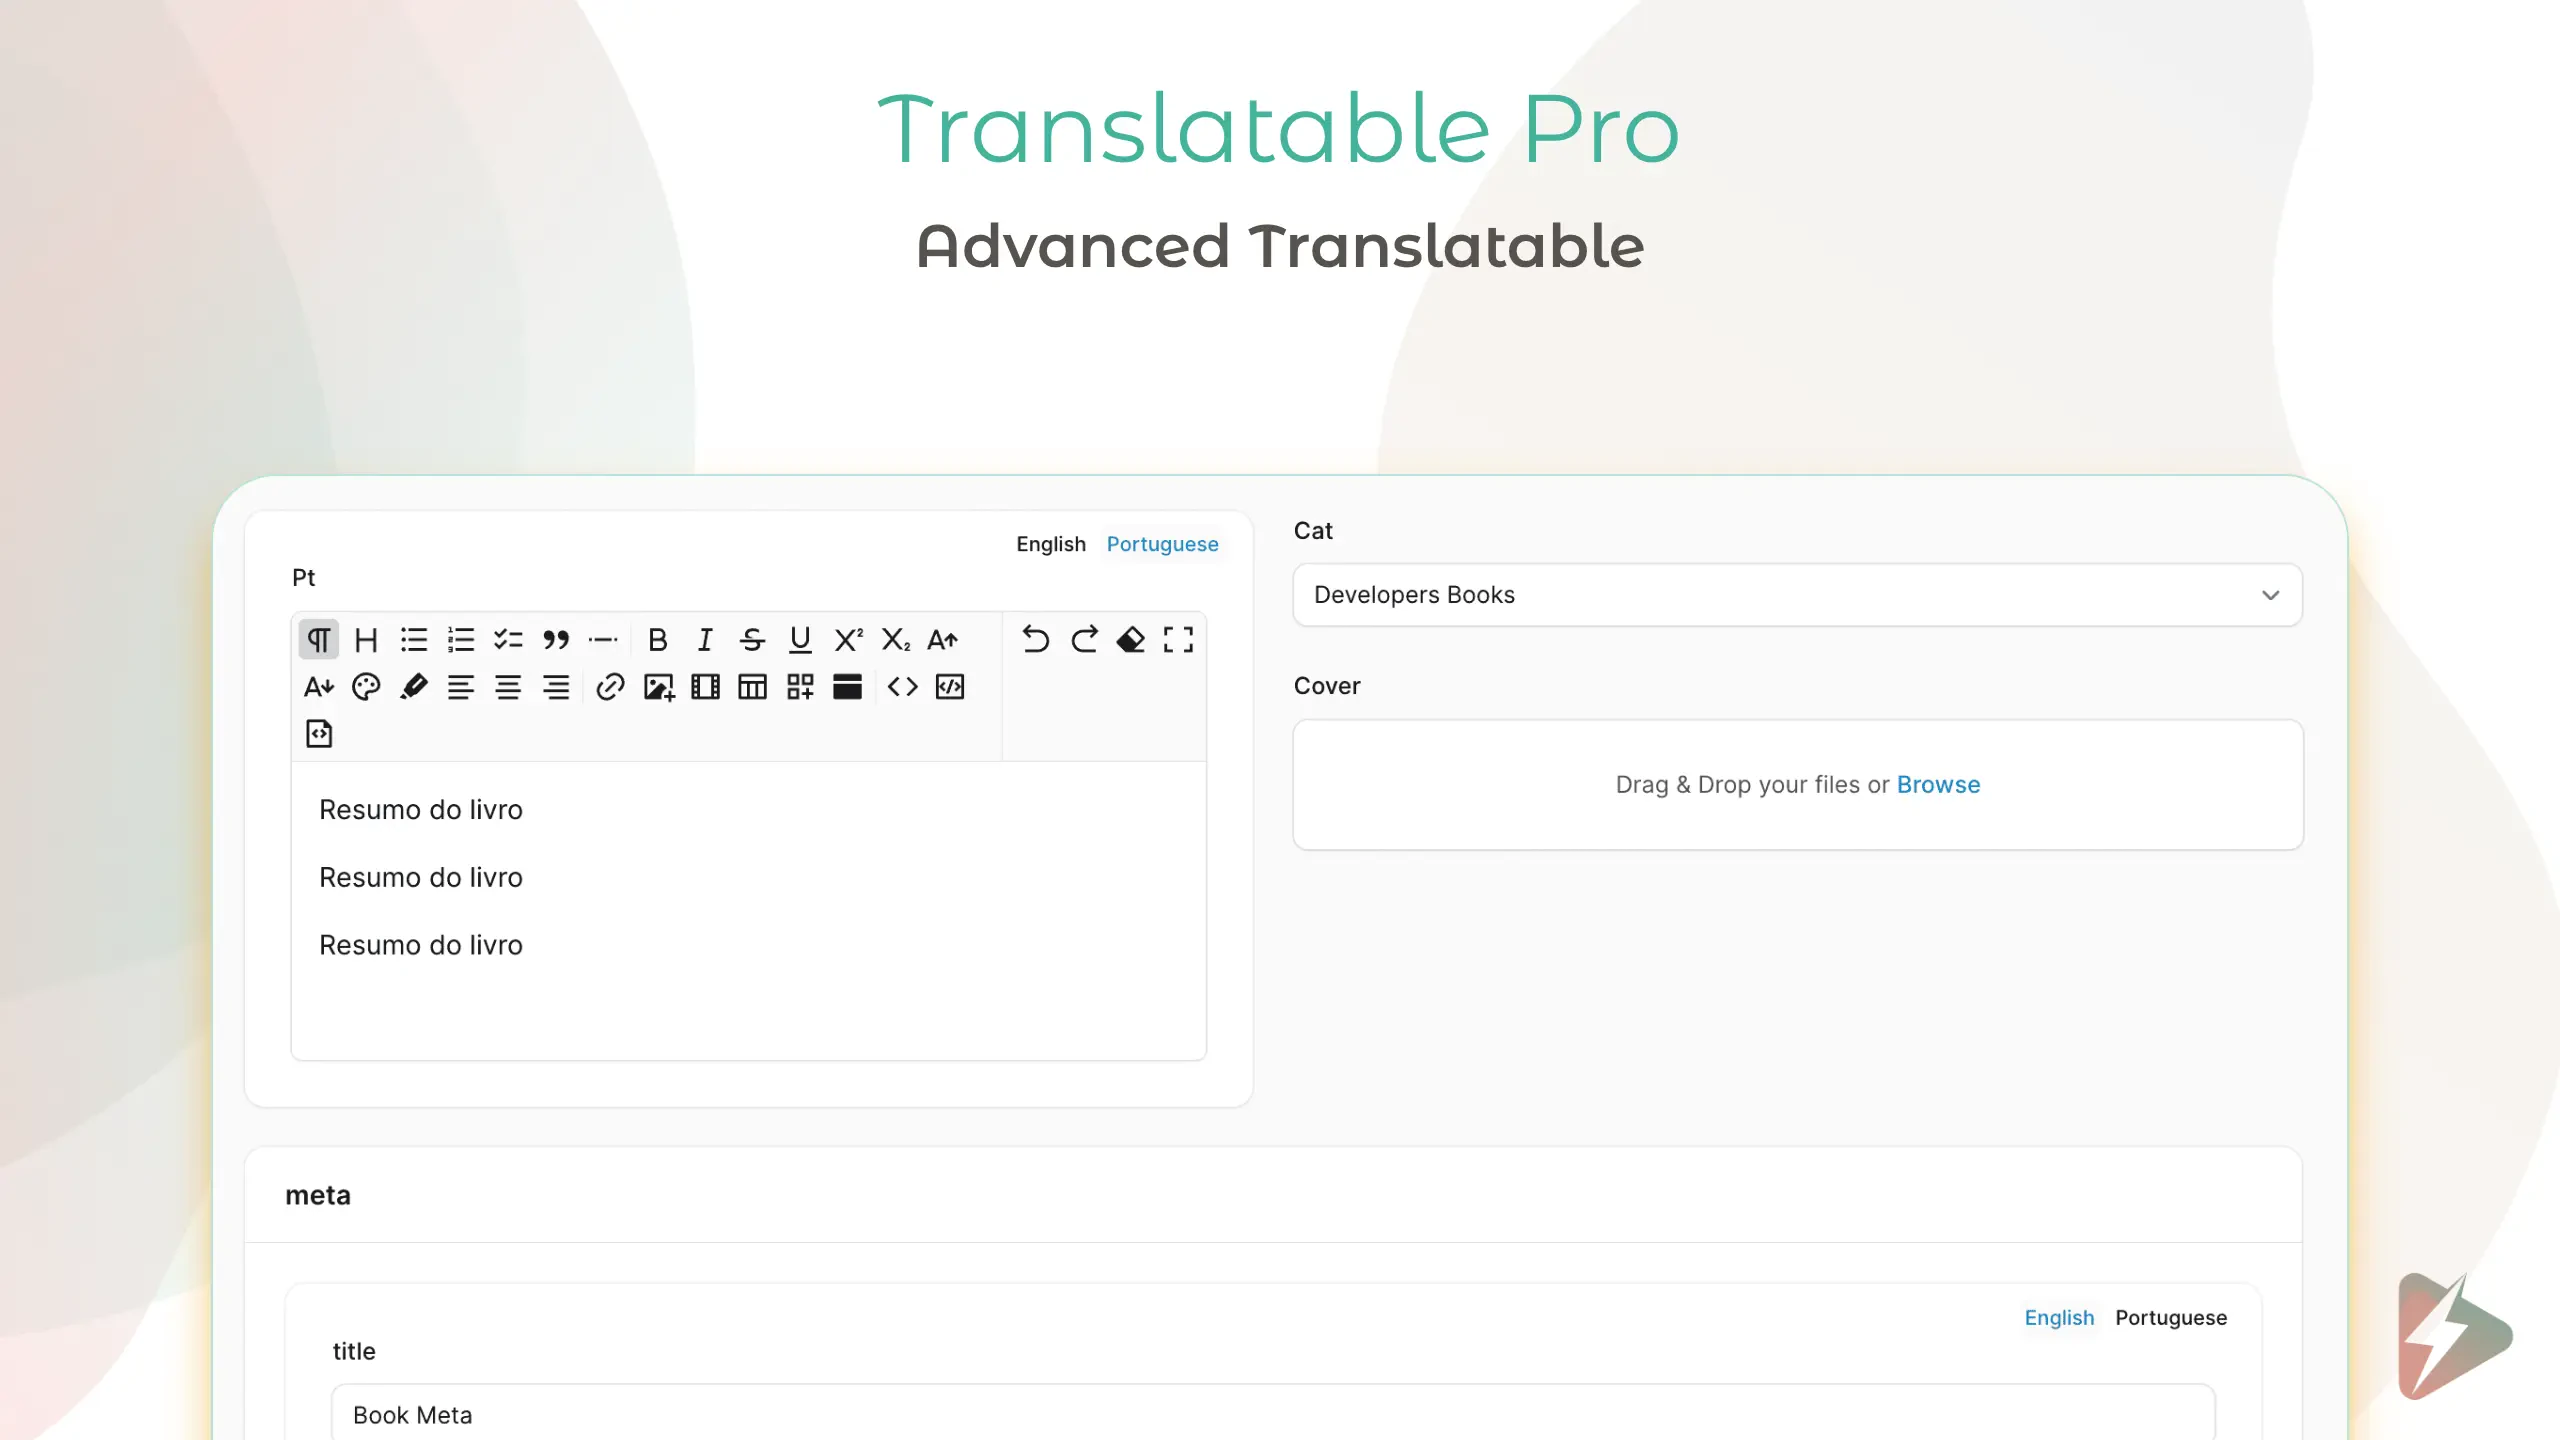
Task: Toggle the bulleted list formatting
Action: 413,640
